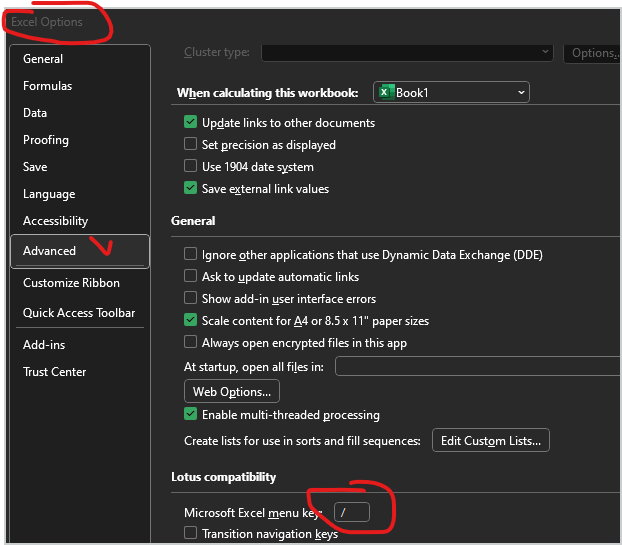
Task: Click the When calculating this workbook label
Action: [267, 93]
